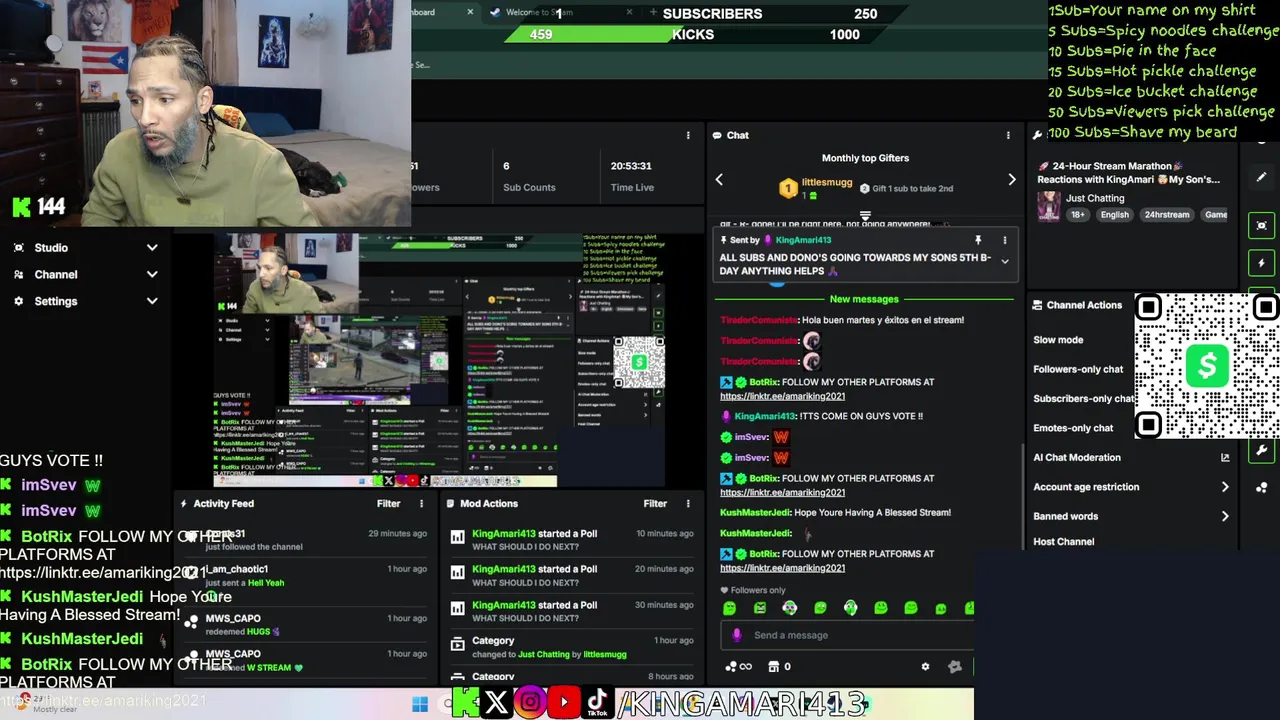Expand the Settings sidebar section
The image size is (1280, 720).
point(152,301)
